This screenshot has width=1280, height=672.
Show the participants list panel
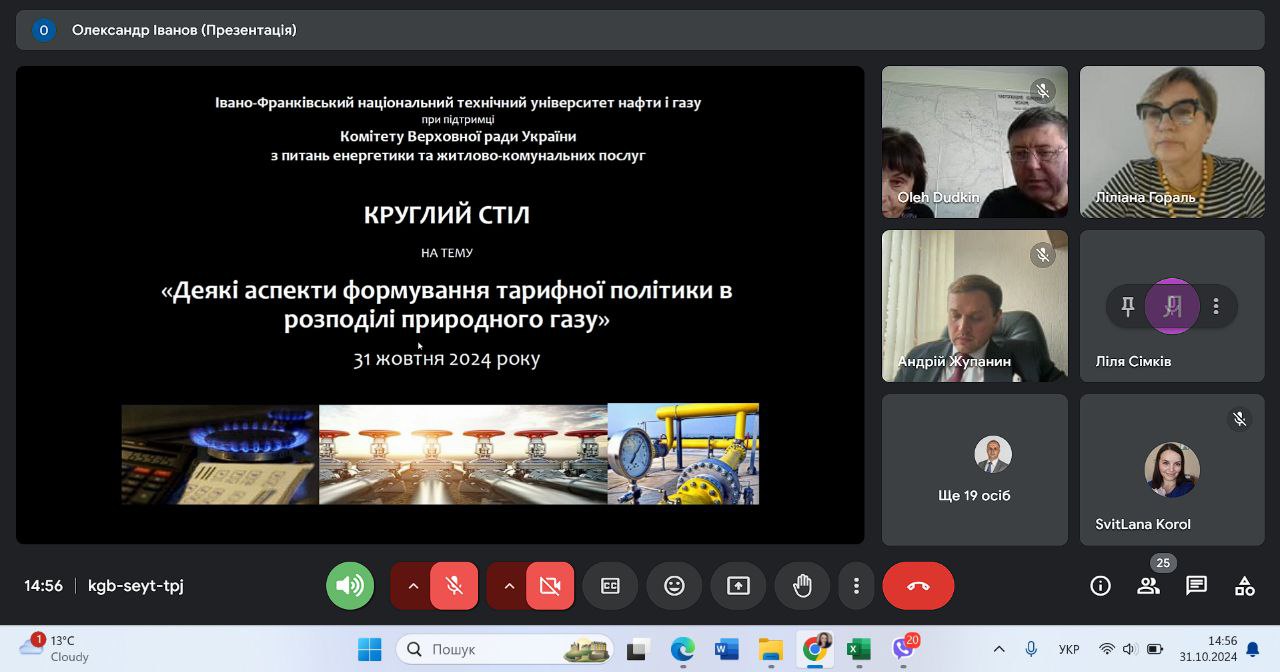coord(1148,586)
